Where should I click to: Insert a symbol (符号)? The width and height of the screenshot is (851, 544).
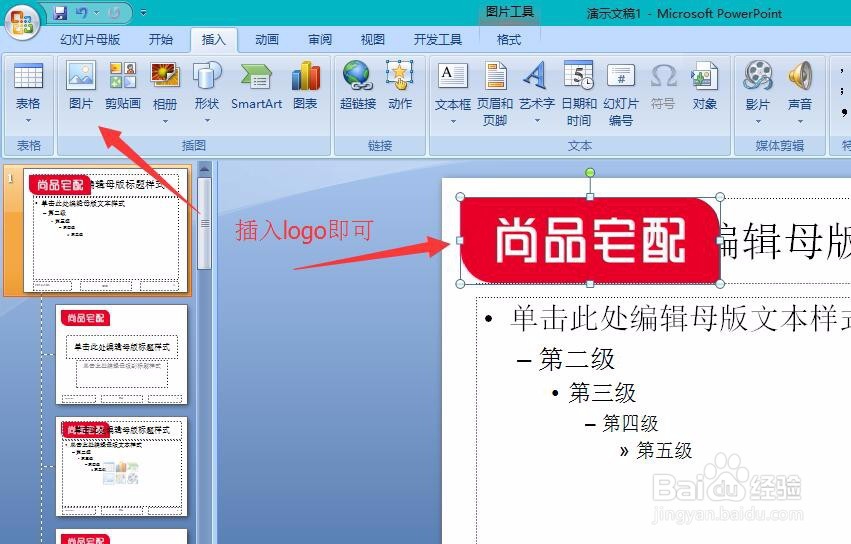tap(663, 86)
